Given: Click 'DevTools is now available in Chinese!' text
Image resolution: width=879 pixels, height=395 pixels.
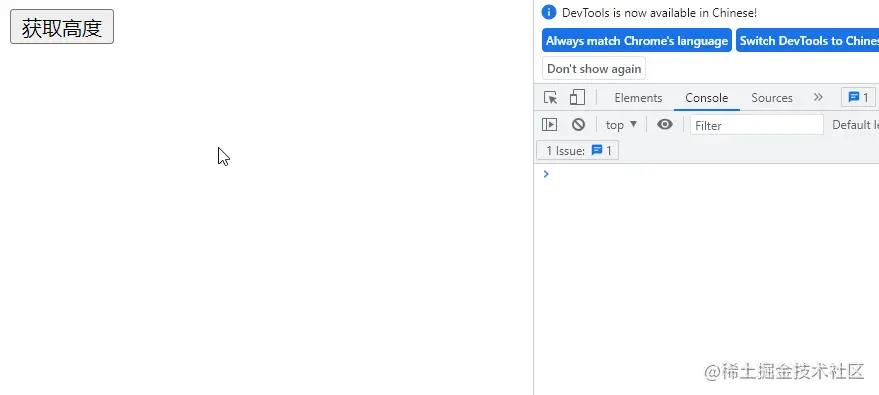Looking at the screenshot, I should click(x=659, y=13).
